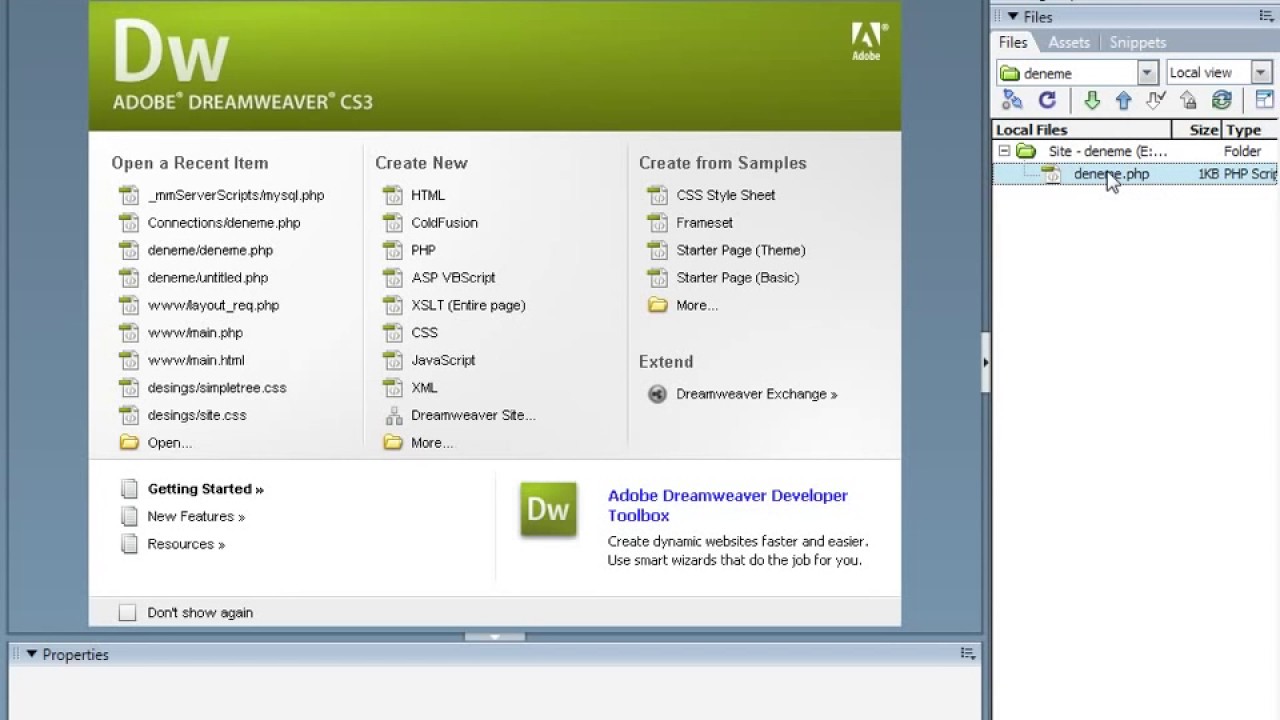Click the file icon beside HTML

(x=393, y=195)
